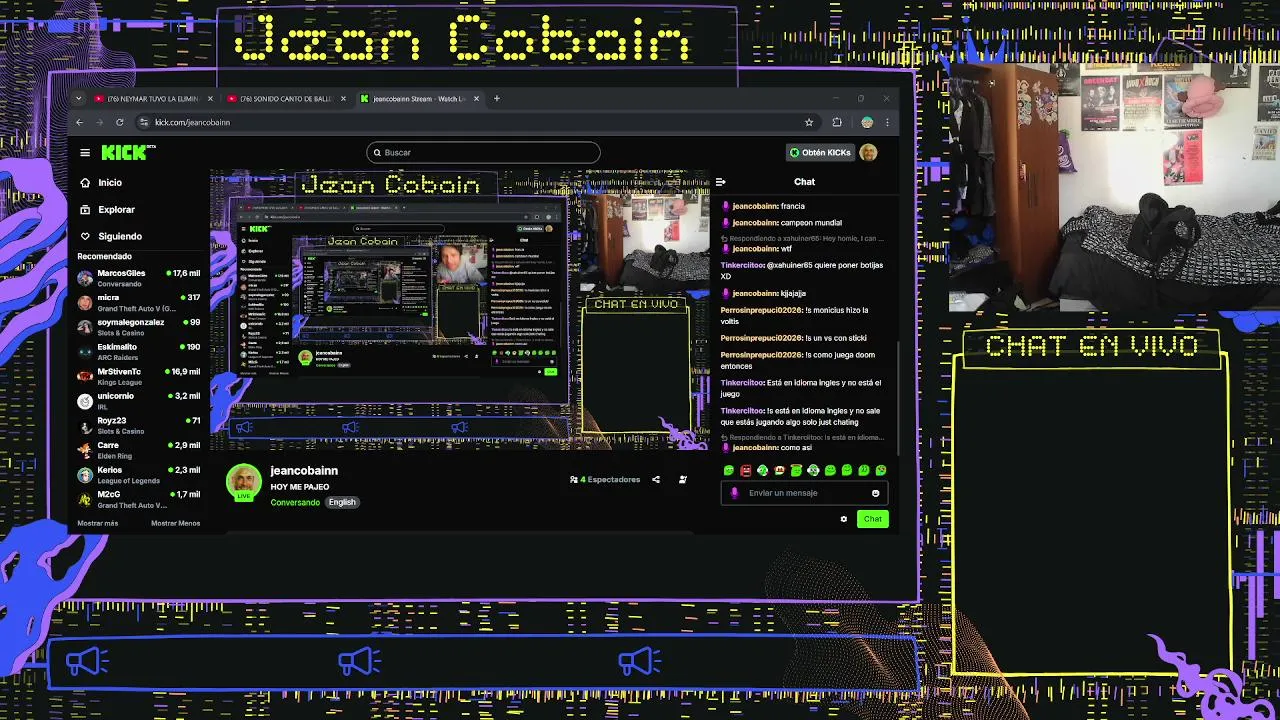Close the jeancobainn Stream tab
Image resolution: width=1280 pixels, height=720 pixels.
coord(476,99)
